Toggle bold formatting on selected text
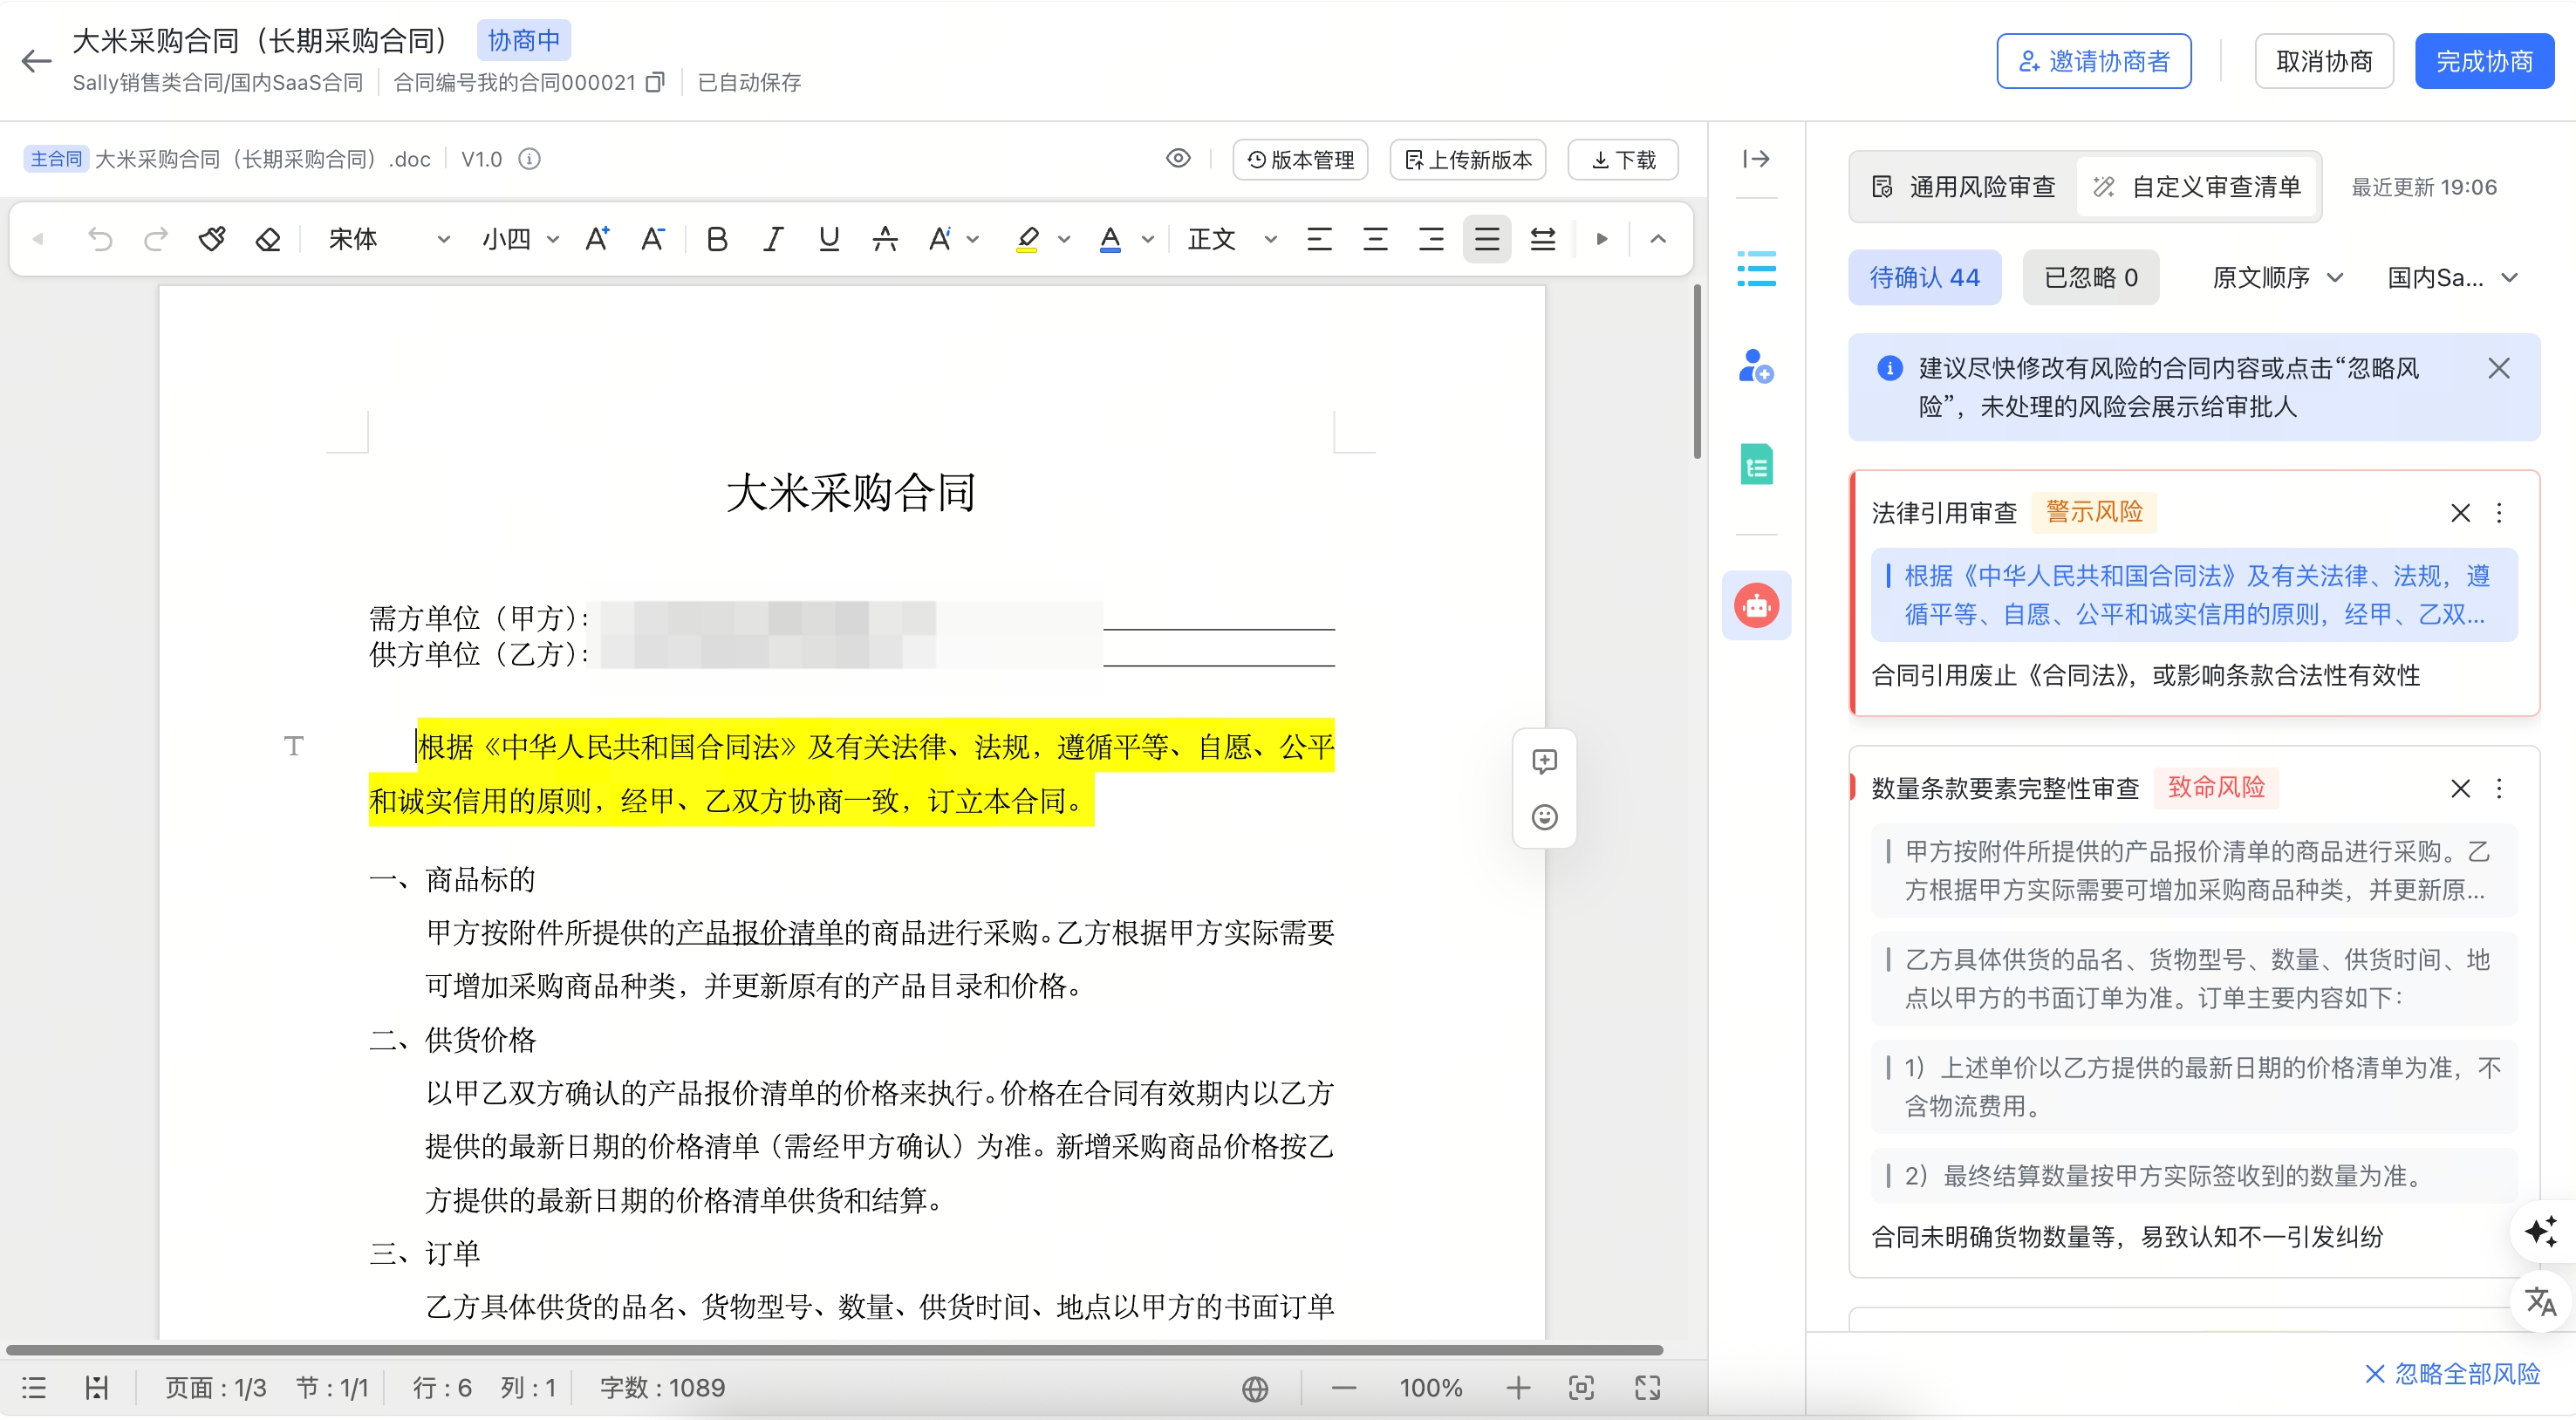Screen dimensions: 2576x1420 click(x=716, y=238)
